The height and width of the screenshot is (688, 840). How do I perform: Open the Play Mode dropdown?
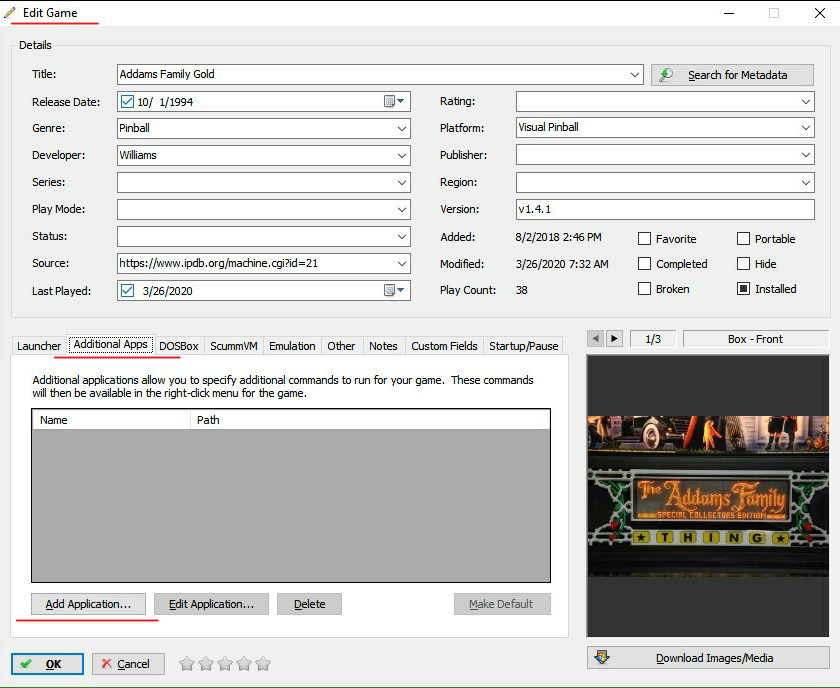click(x=402, y=210)
